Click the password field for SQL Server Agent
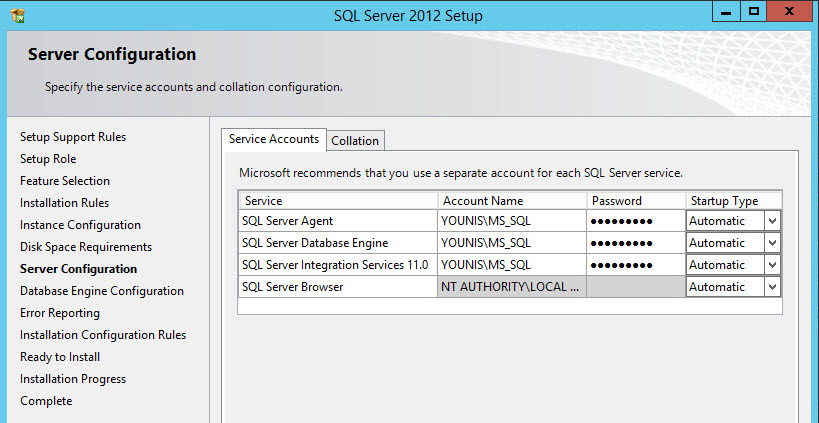 tap(635, 221)
